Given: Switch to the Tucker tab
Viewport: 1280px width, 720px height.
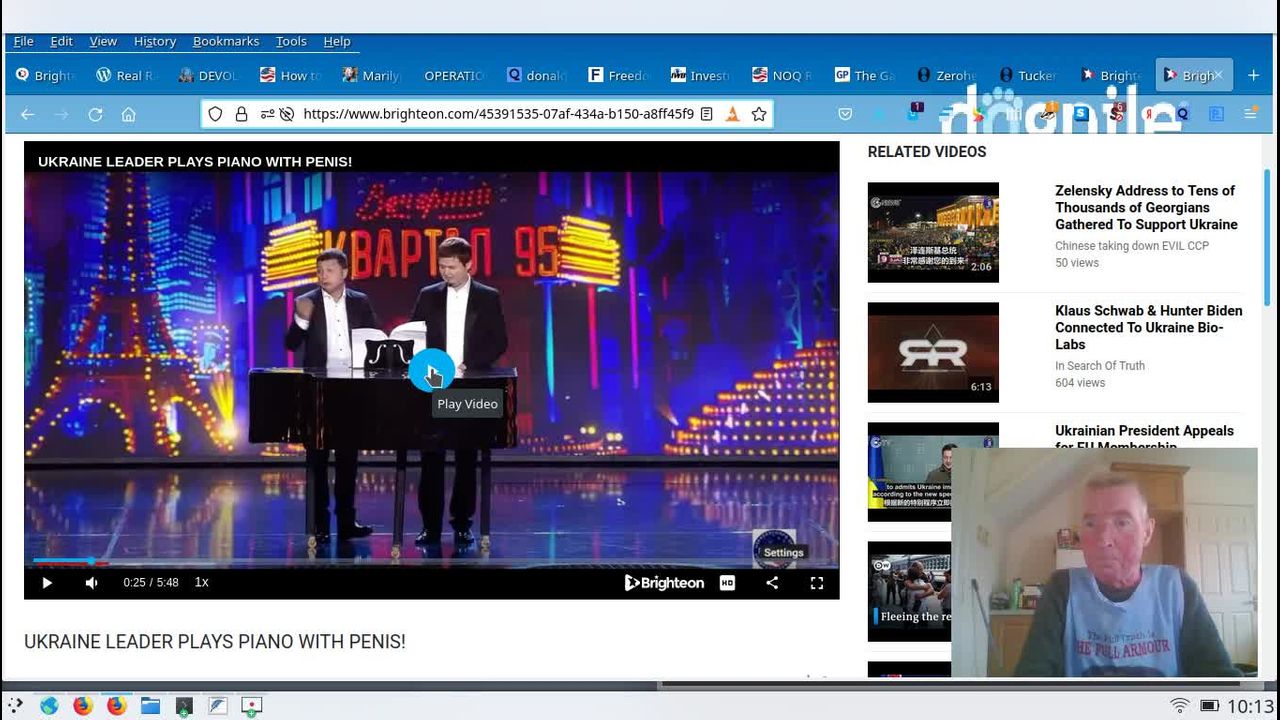Looking at the screenshot, I should (1028, 75).
